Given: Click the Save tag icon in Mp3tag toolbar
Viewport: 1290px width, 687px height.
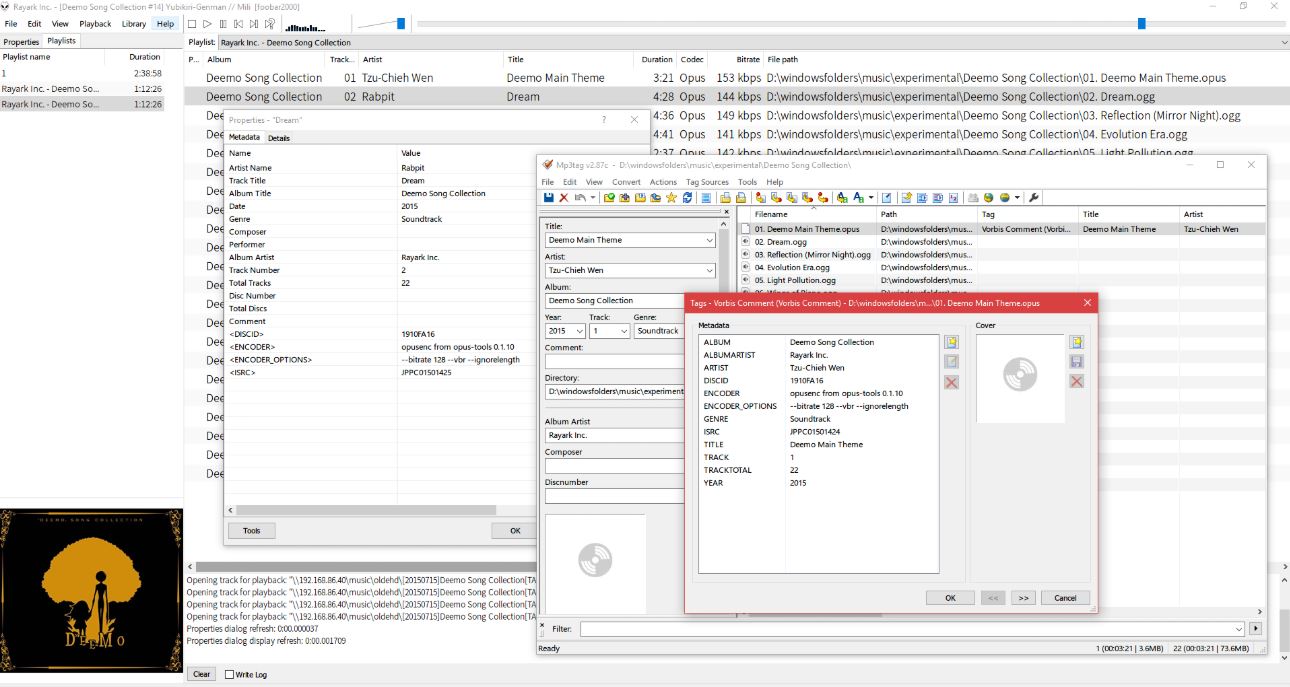Looking at the screenshot, I should (548, 198).
